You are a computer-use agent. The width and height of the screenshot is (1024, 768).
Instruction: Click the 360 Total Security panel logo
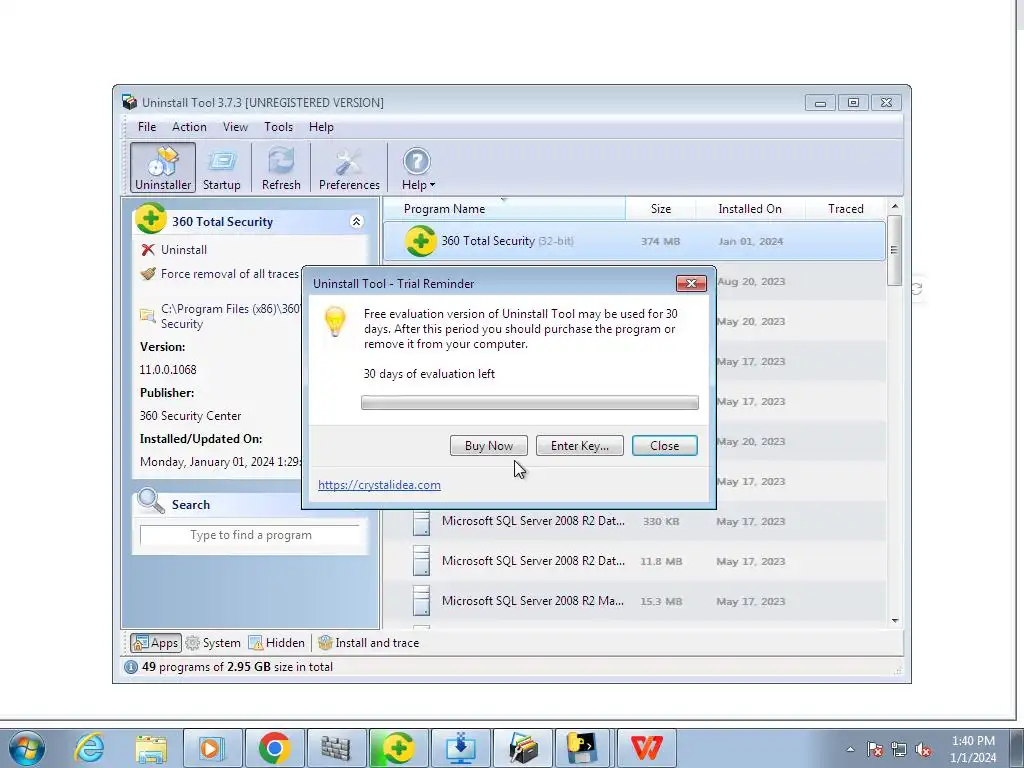coord(151,219)
